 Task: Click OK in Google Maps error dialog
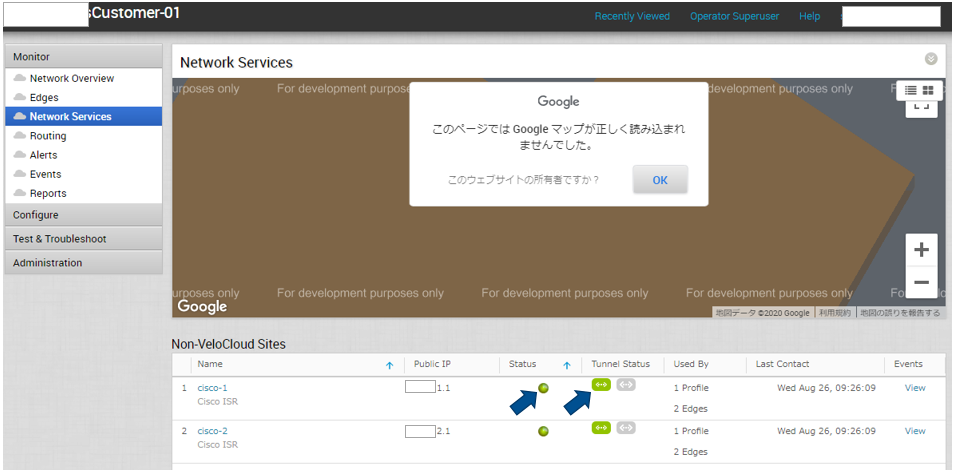coord(660,180)
